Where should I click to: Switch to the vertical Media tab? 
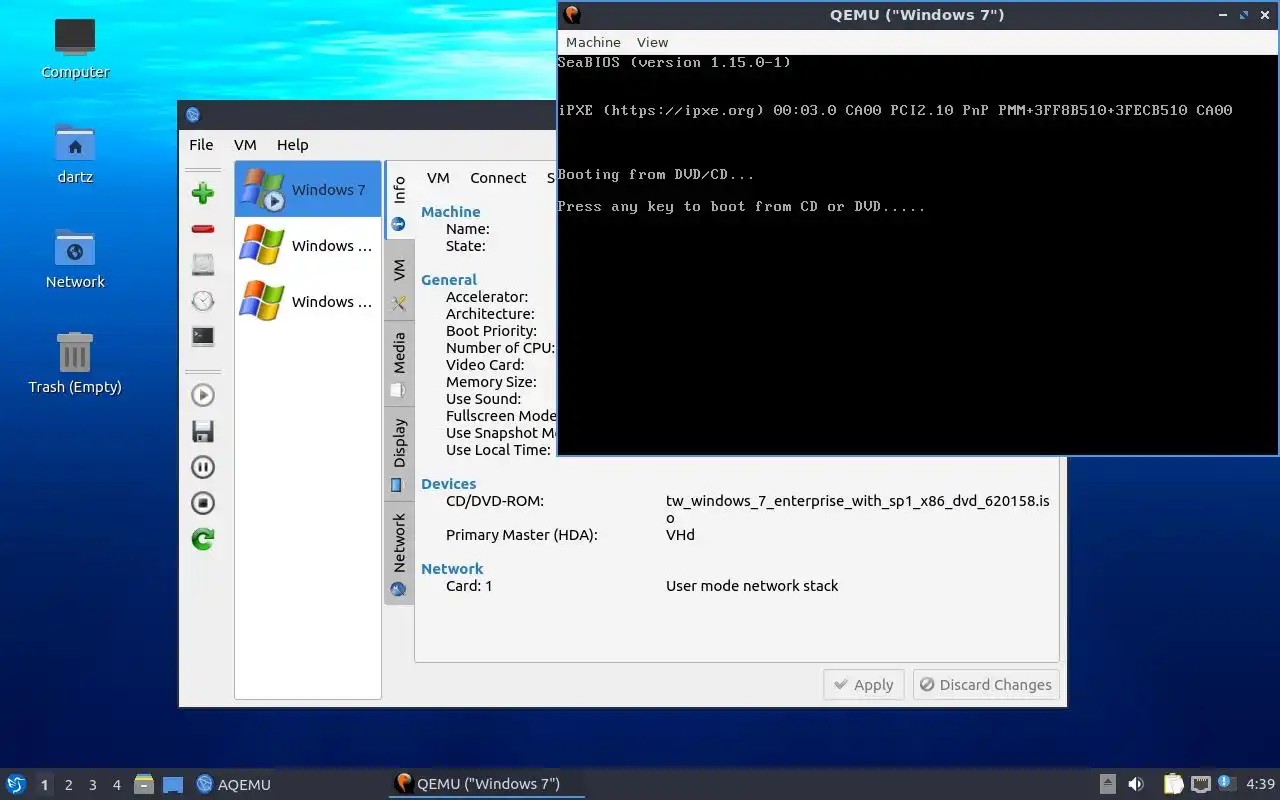399,363
